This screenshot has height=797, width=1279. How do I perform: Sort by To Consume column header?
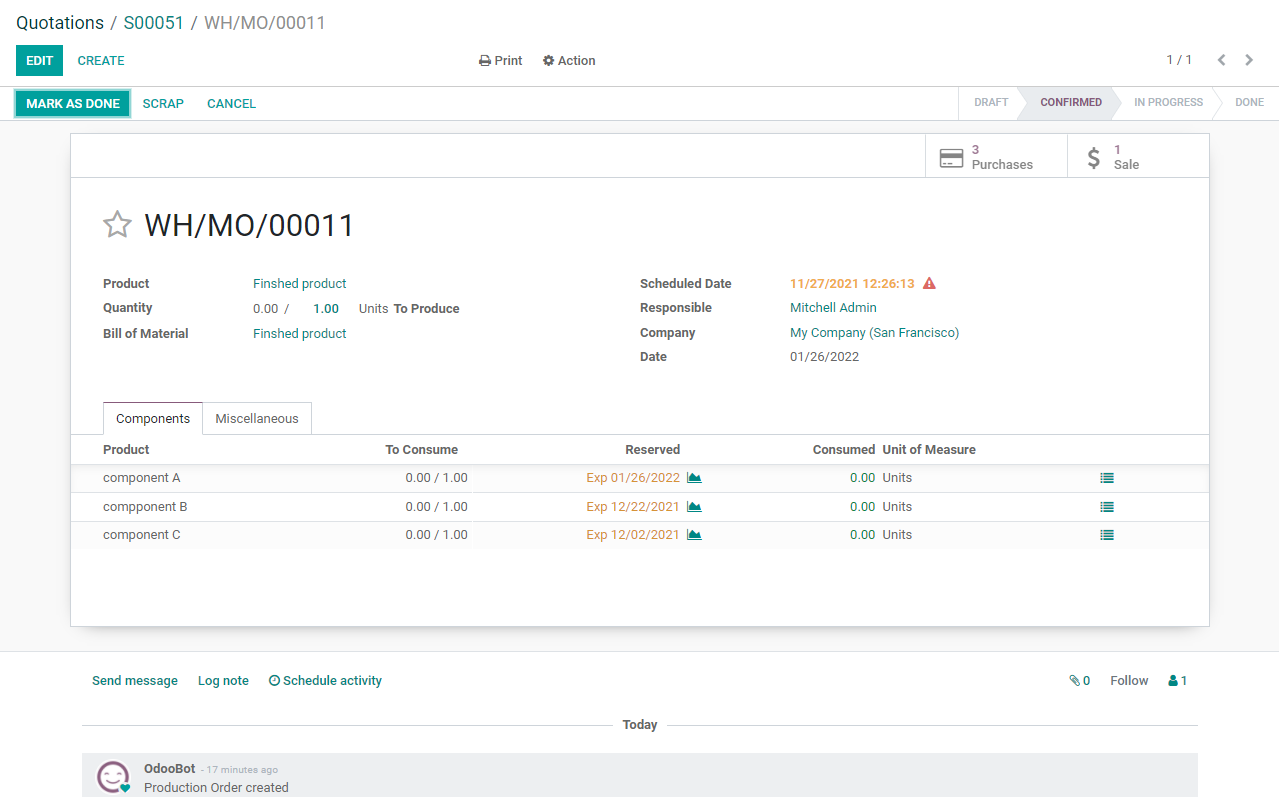click(422, 450)
